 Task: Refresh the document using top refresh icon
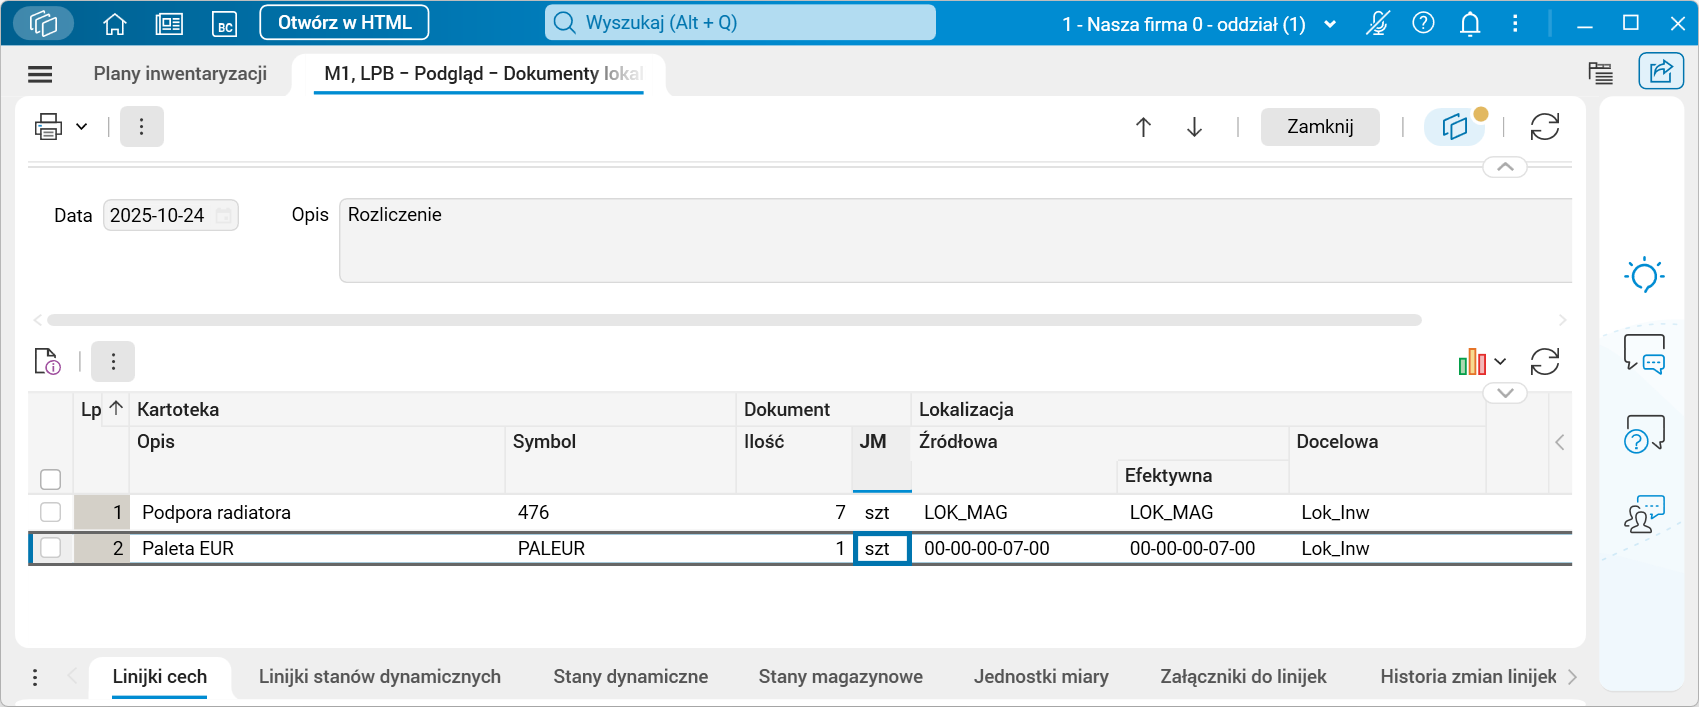1545,127
